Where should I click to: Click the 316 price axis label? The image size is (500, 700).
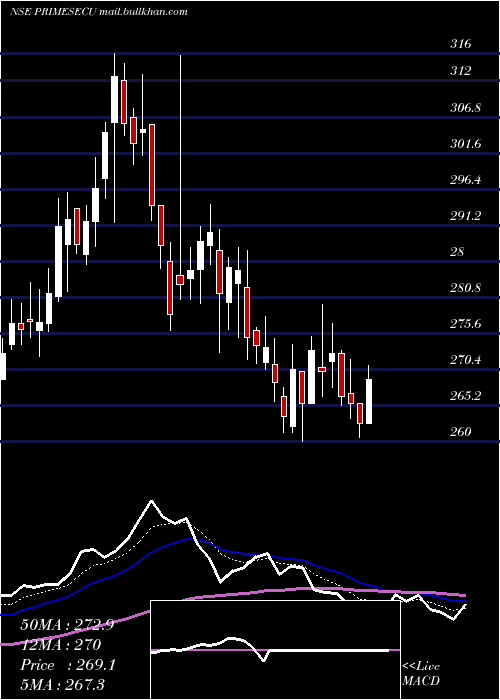461,44
